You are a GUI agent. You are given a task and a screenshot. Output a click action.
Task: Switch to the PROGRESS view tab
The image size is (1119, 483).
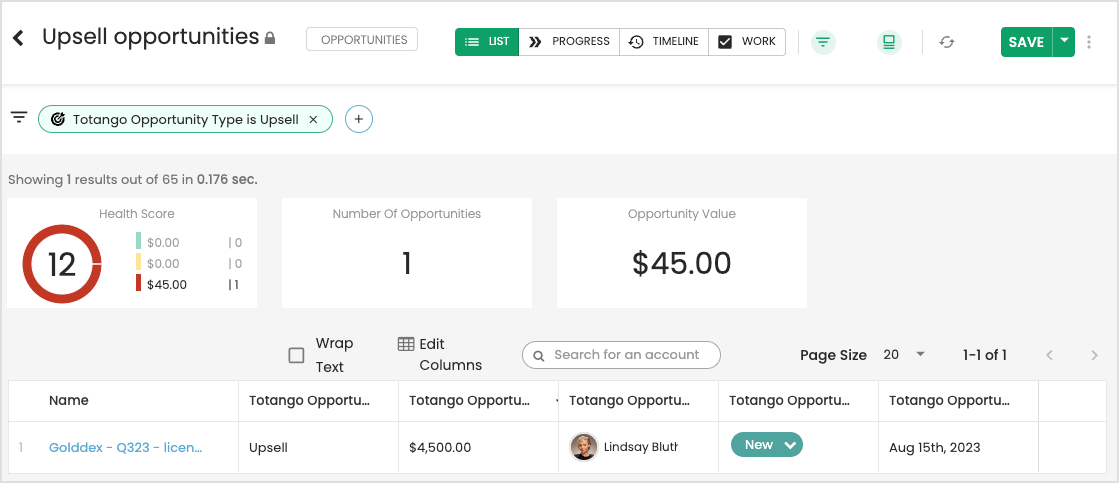pos(569,41)
